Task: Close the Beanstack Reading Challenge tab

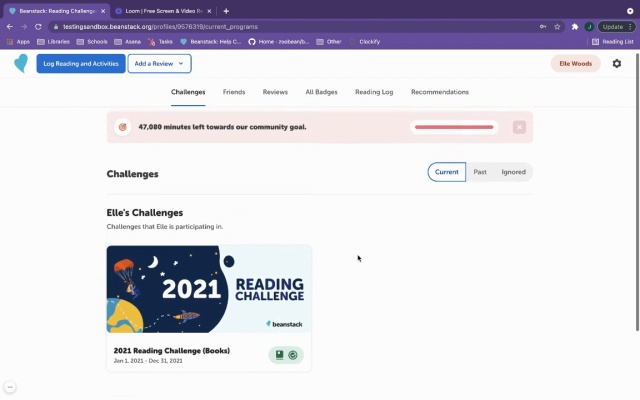Action: pyautogui.click(x=103, y=11)
